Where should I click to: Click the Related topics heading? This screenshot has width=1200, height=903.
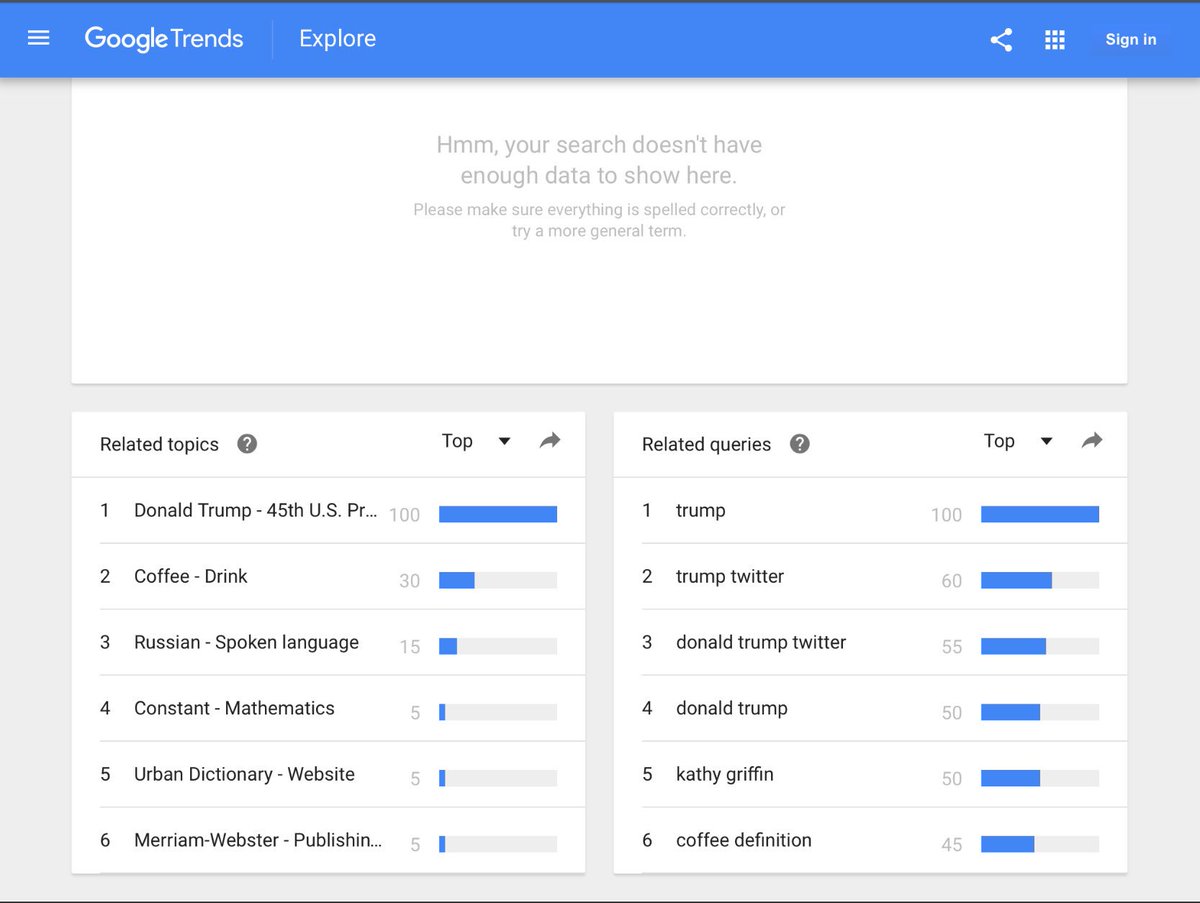pyautogui.click(x=159, y=444)
